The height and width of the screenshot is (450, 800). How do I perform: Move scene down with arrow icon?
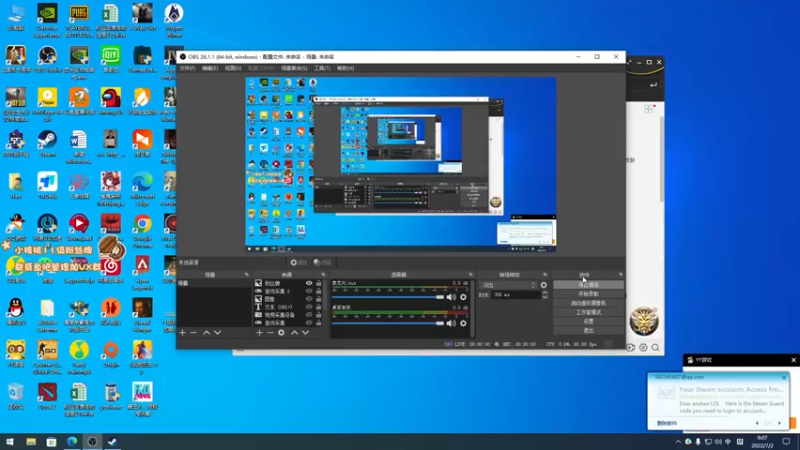click(217, 333)
